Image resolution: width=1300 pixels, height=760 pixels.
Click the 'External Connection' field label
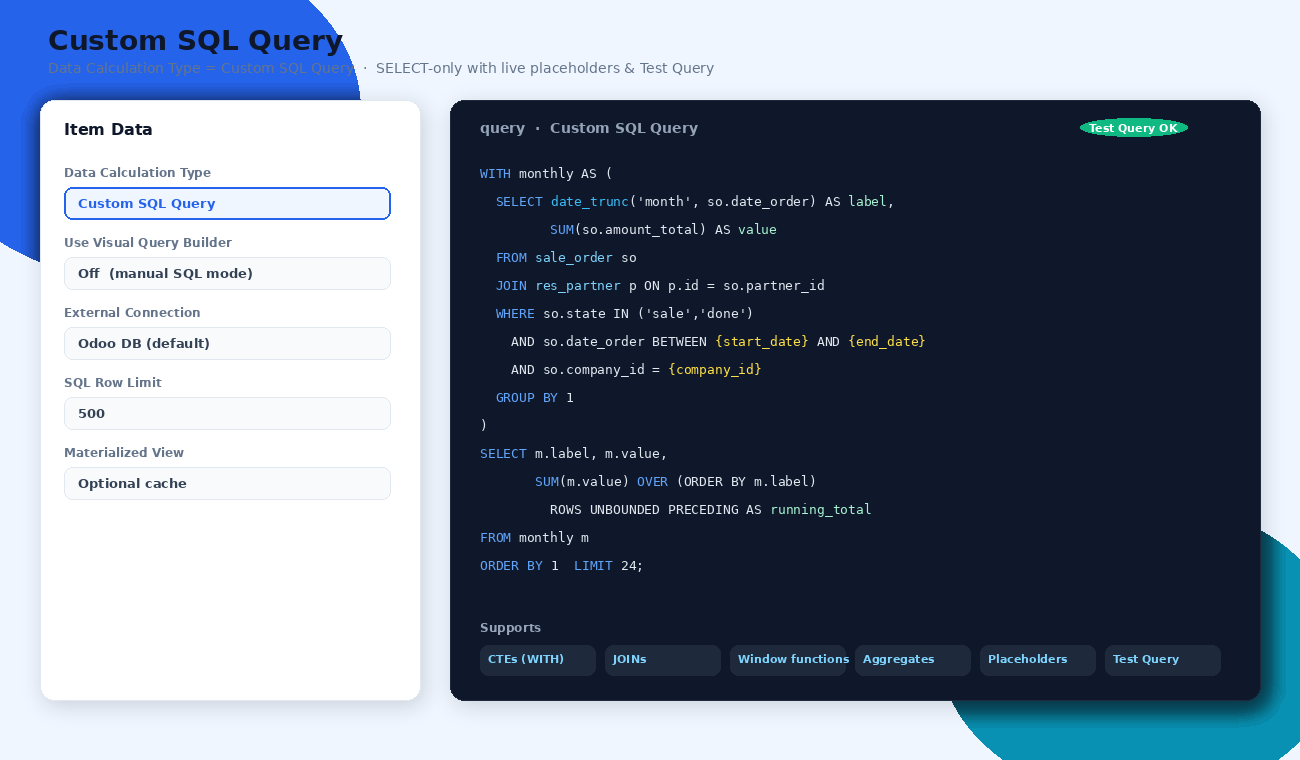(132, 313)
